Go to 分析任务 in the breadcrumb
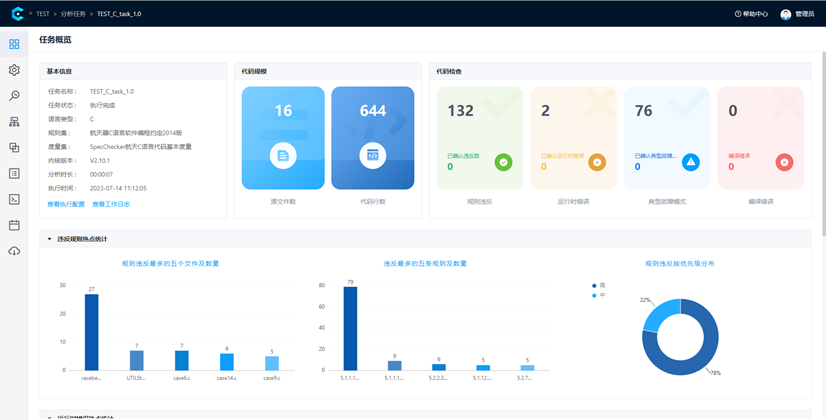826x420 pixels. [x=76, y=14]
